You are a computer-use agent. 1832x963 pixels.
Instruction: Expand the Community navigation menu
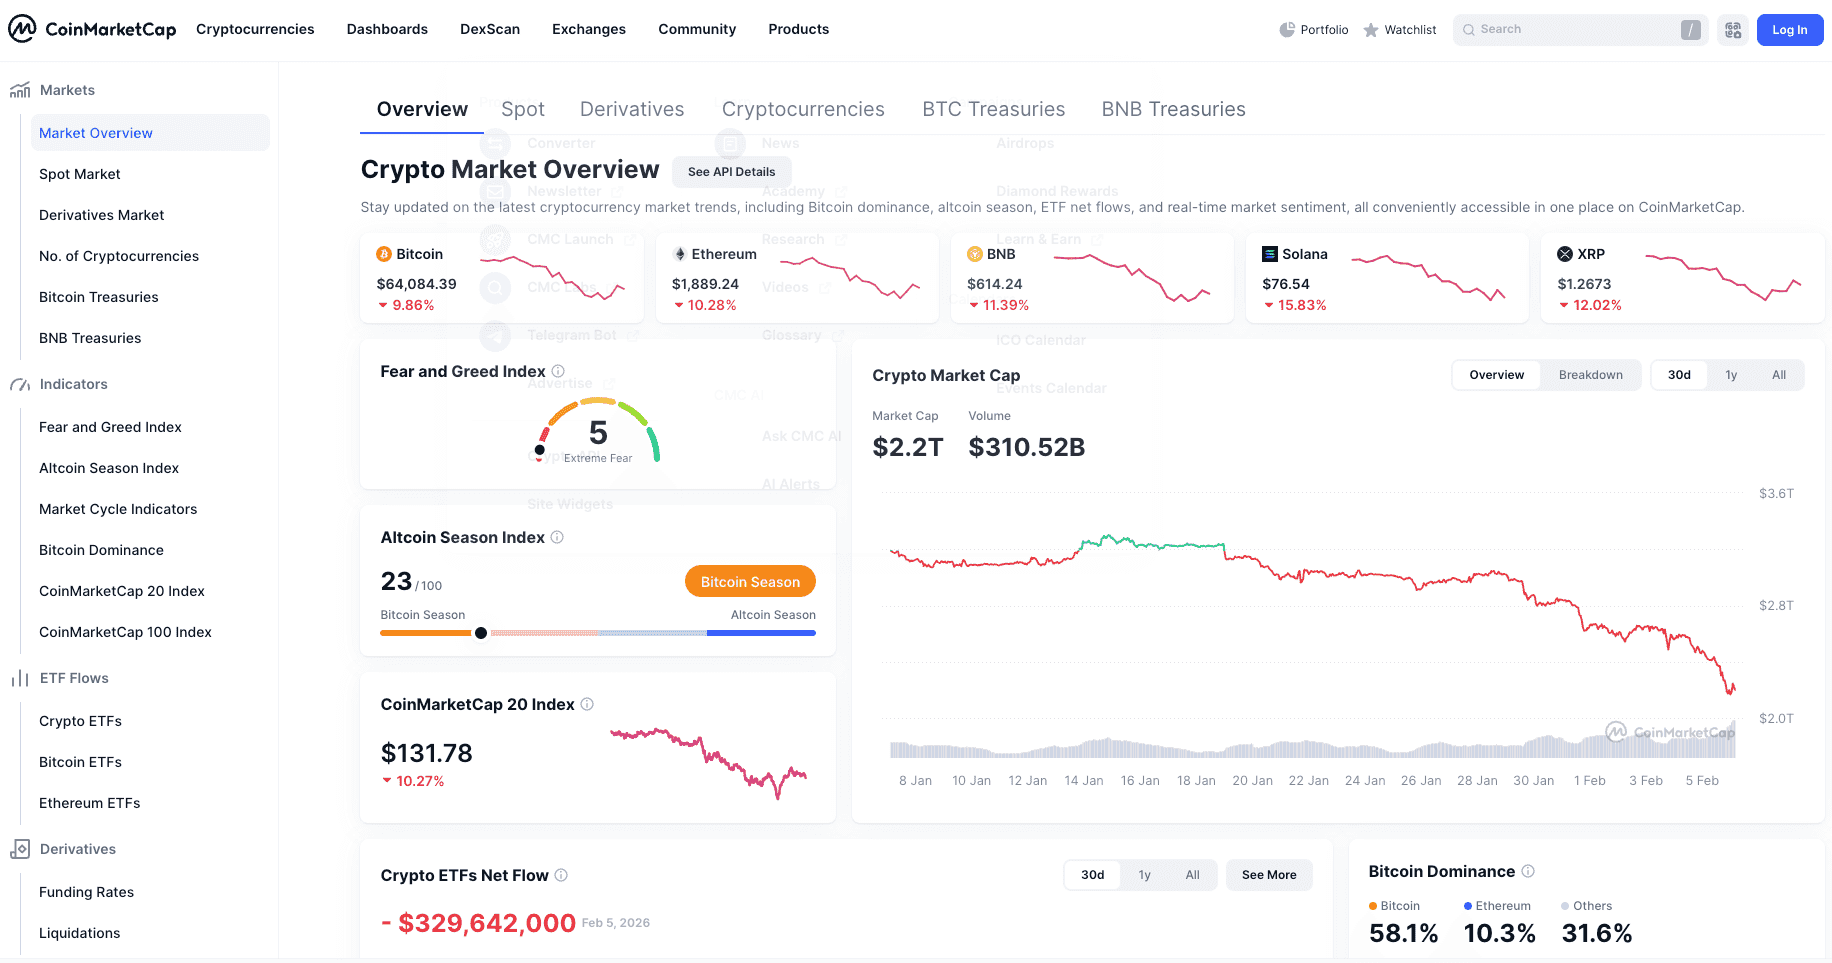(x=697, y=29)
